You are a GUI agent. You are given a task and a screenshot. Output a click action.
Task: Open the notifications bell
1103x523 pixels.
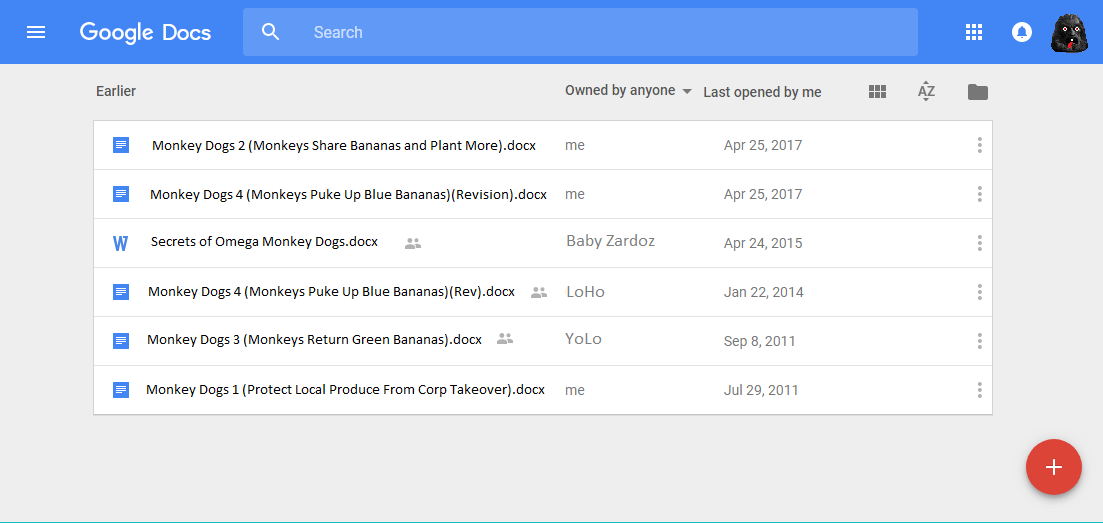(1021, 32)
